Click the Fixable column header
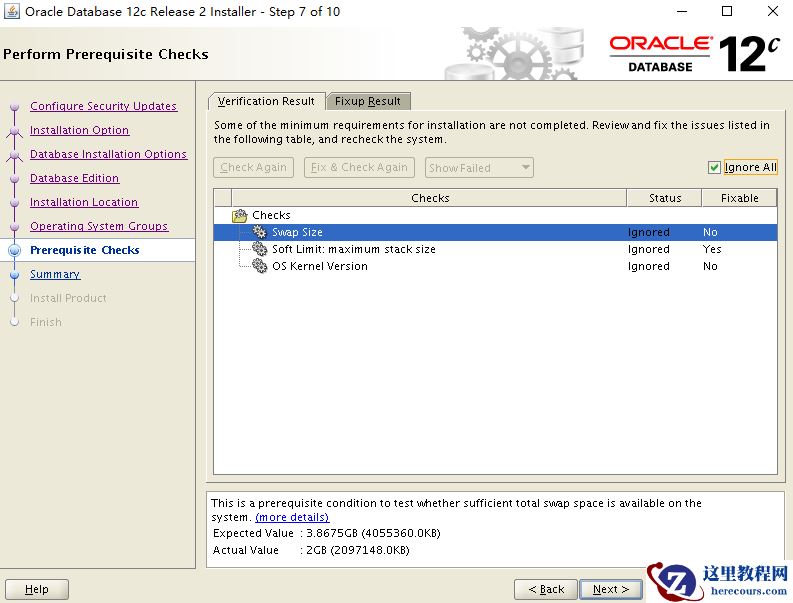Viewport: 793px width, 603px height. coord(739,198)
